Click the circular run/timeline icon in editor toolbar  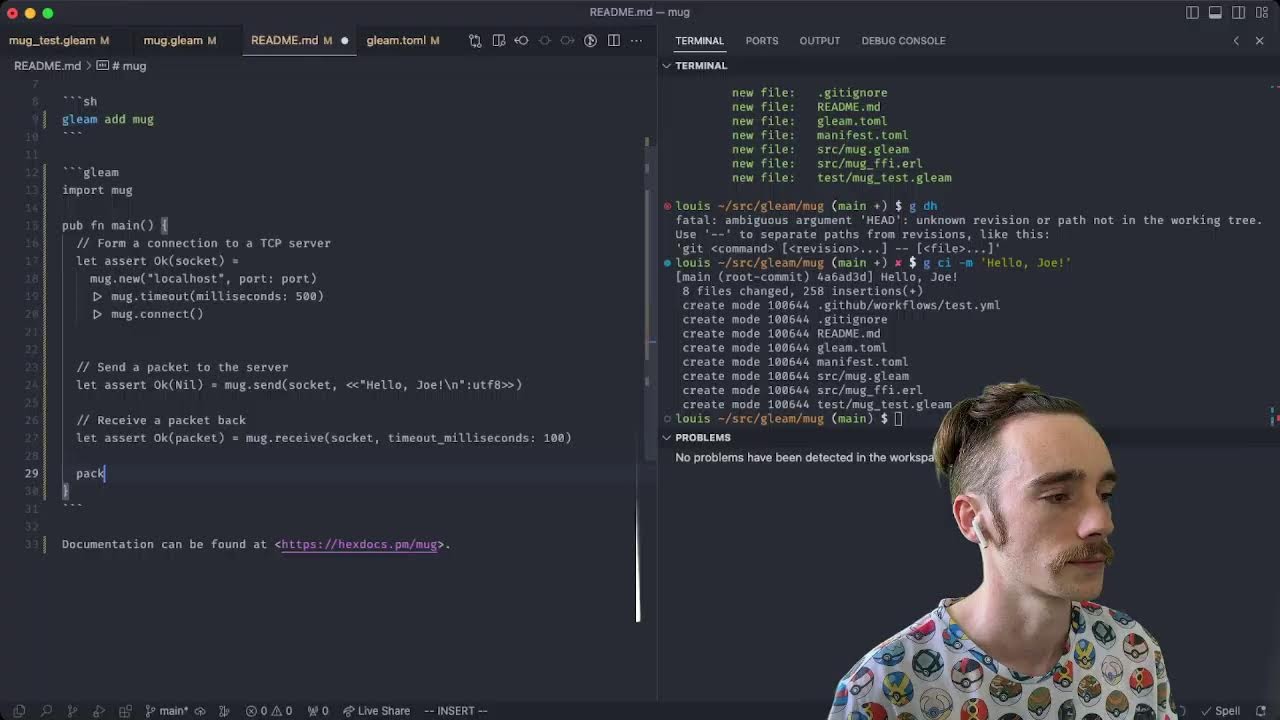click(x=590, y=41)
